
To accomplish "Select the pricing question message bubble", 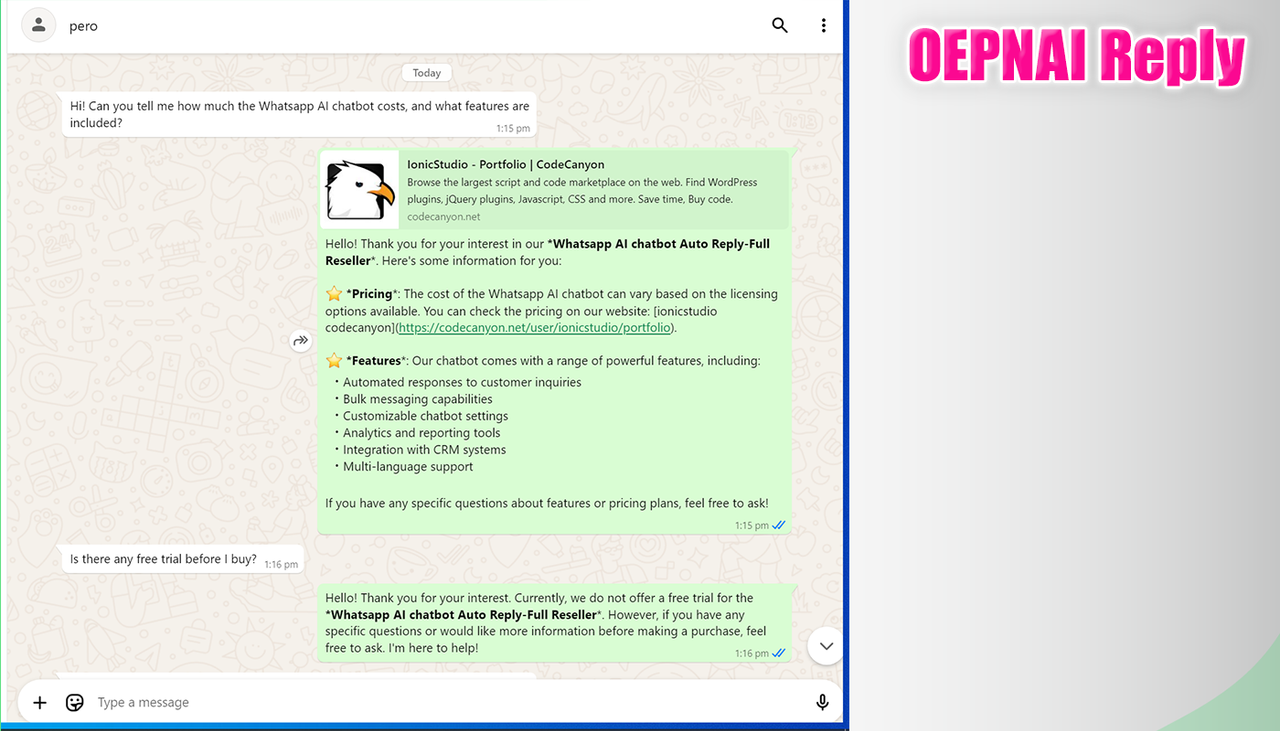I will pos(299,114).
